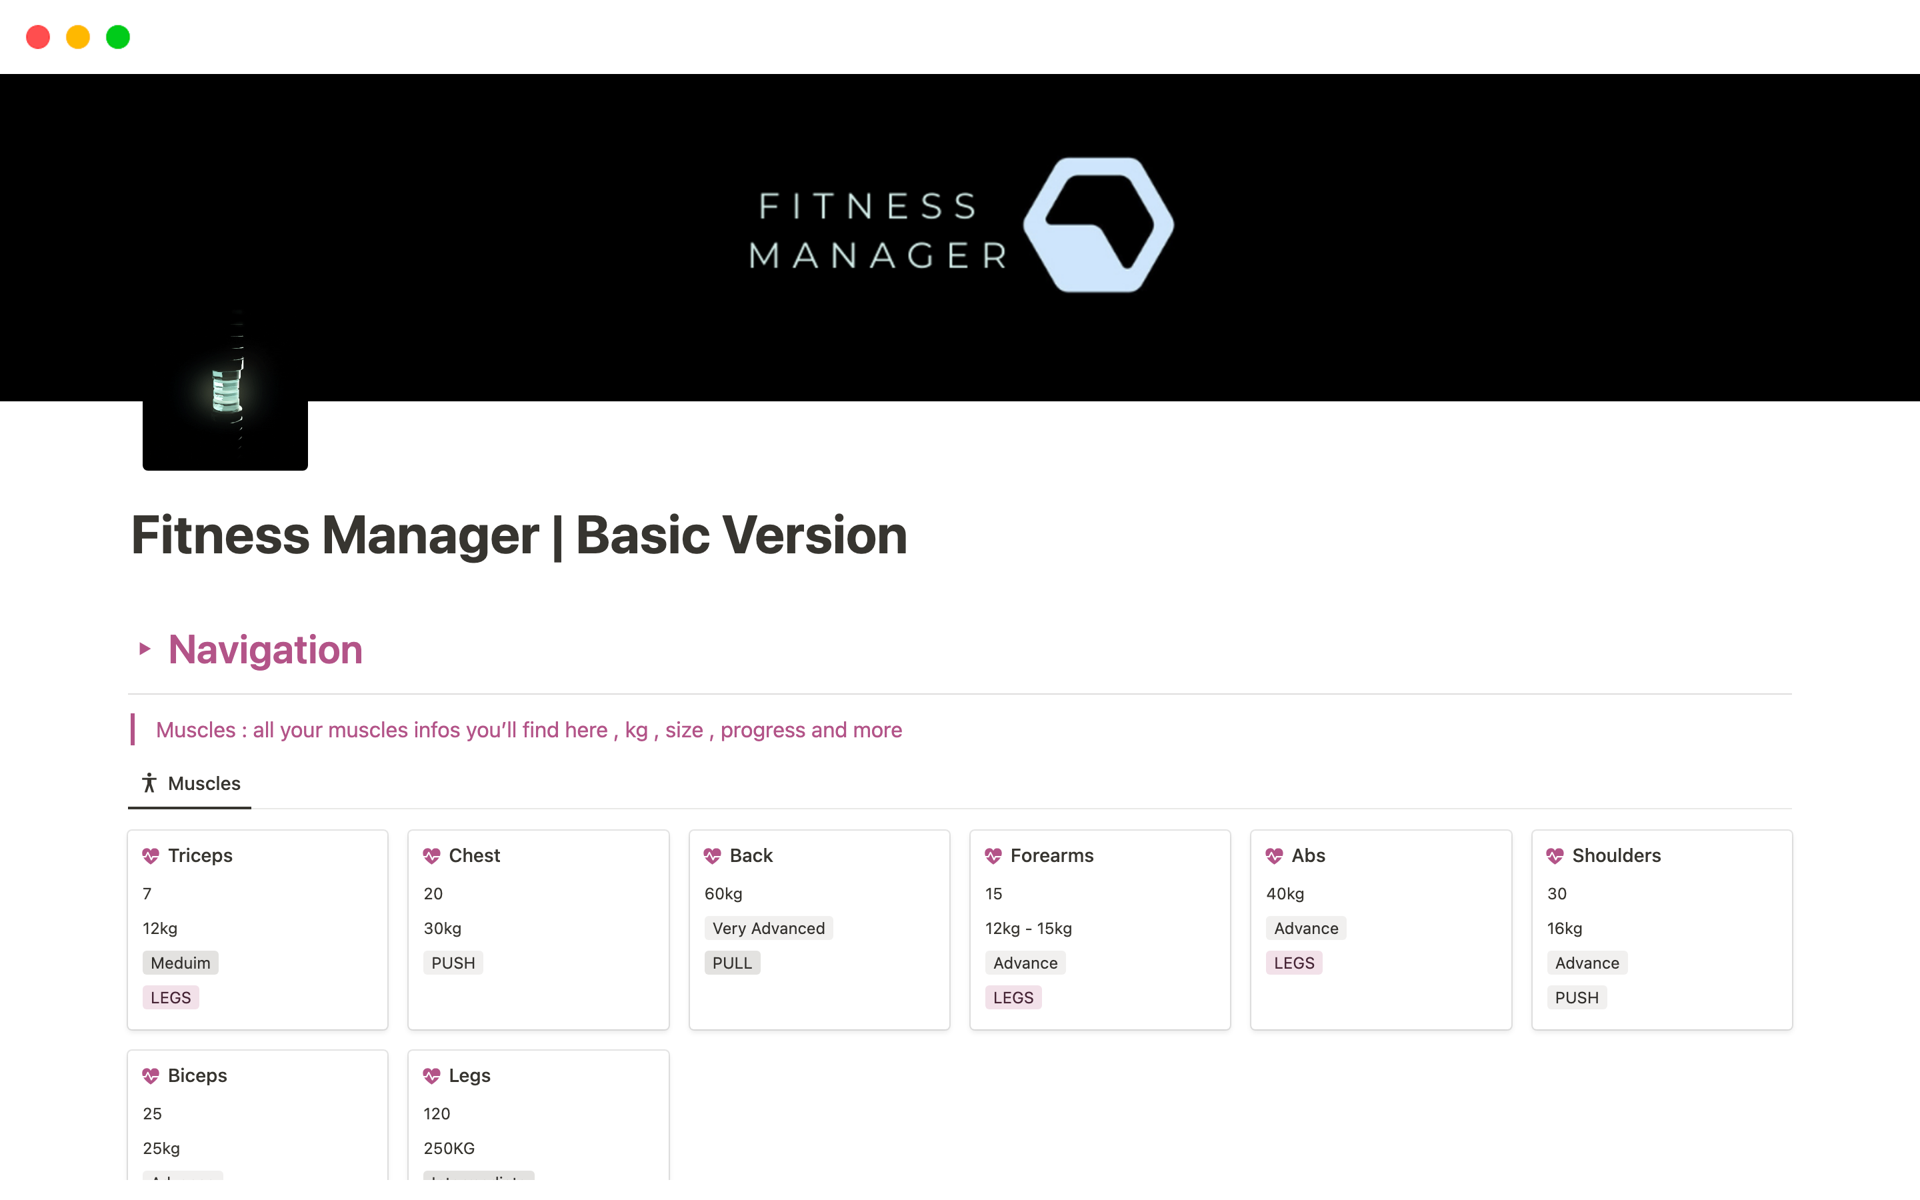Click the heart icon beside Abs
1920x1200 pixels.
pyautogui.click(x=1274, y=856)
